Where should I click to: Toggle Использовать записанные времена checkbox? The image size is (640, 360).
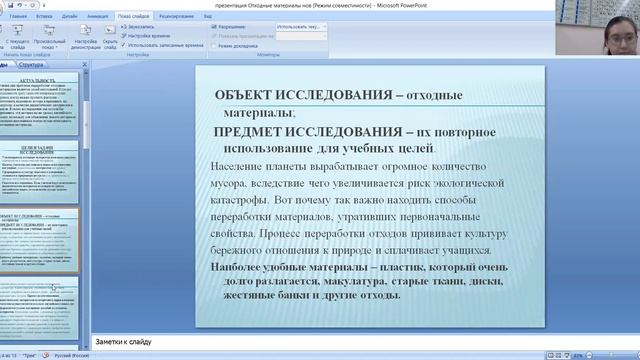coord(124,45)
